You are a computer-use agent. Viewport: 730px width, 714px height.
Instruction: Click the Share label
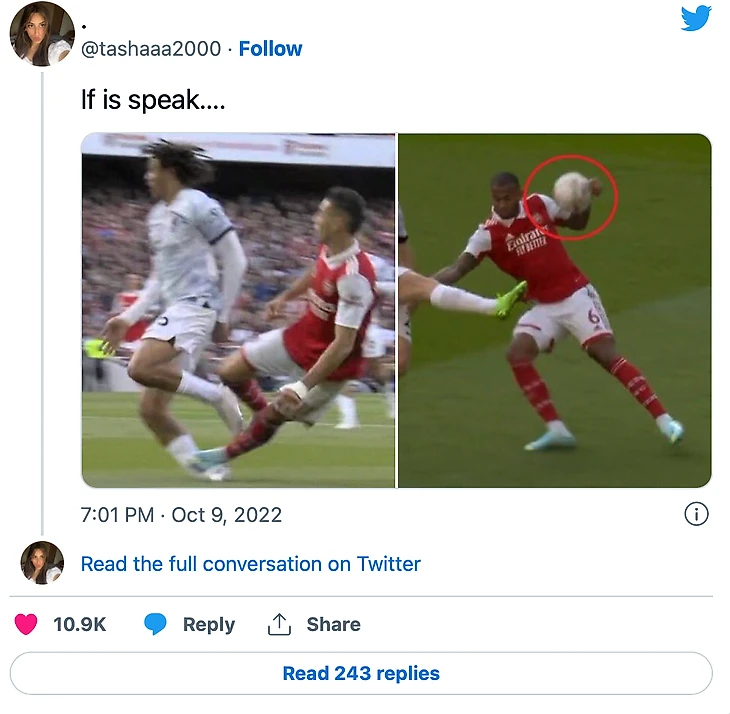pos(333,625)
